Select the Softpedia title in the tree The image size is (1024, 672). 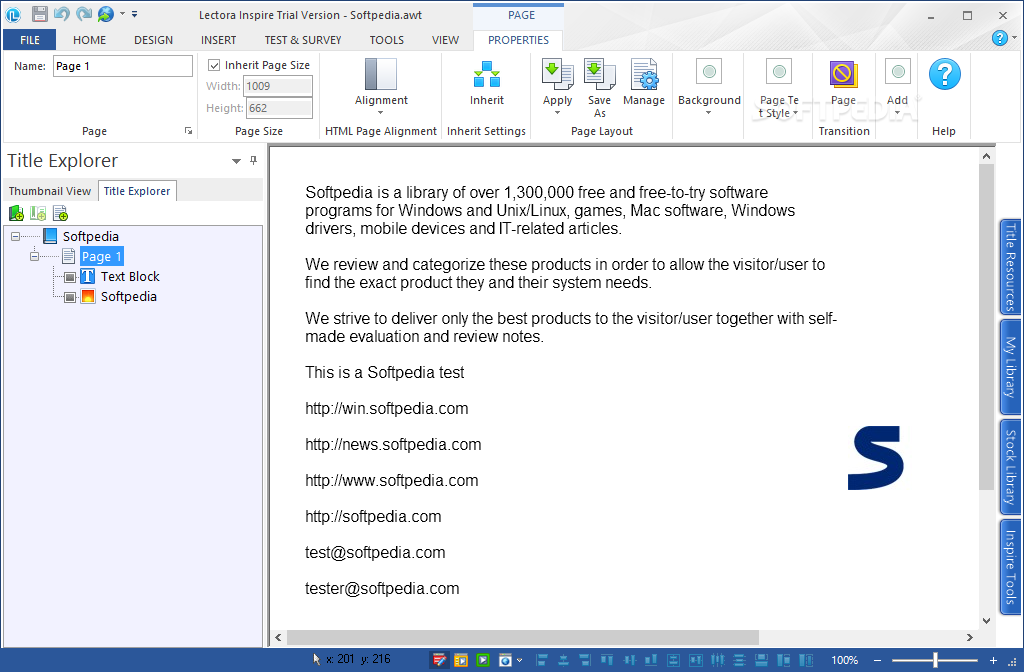point(91,236)
